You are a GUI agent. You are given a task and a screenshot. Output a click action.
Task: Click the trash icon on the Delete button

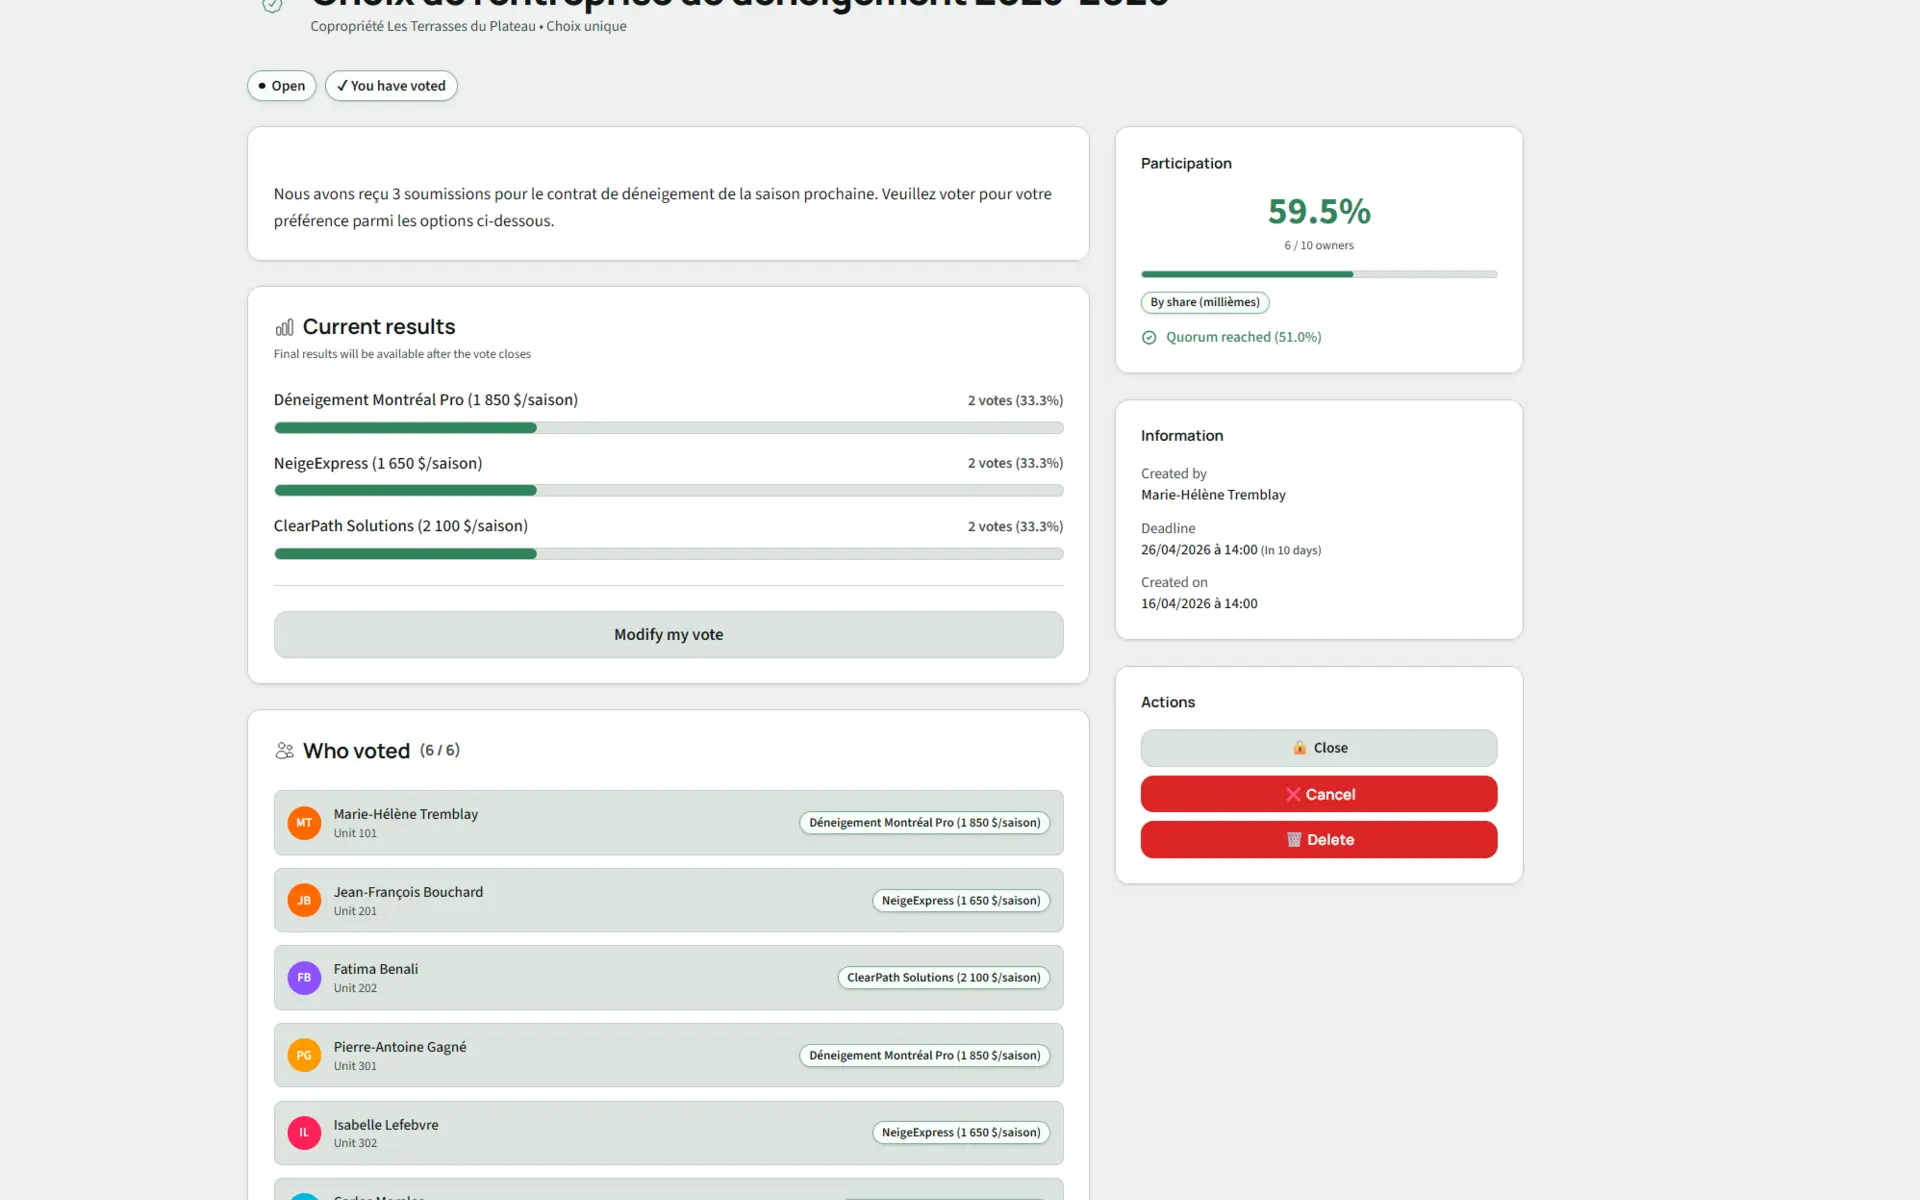click(1294, 839)
